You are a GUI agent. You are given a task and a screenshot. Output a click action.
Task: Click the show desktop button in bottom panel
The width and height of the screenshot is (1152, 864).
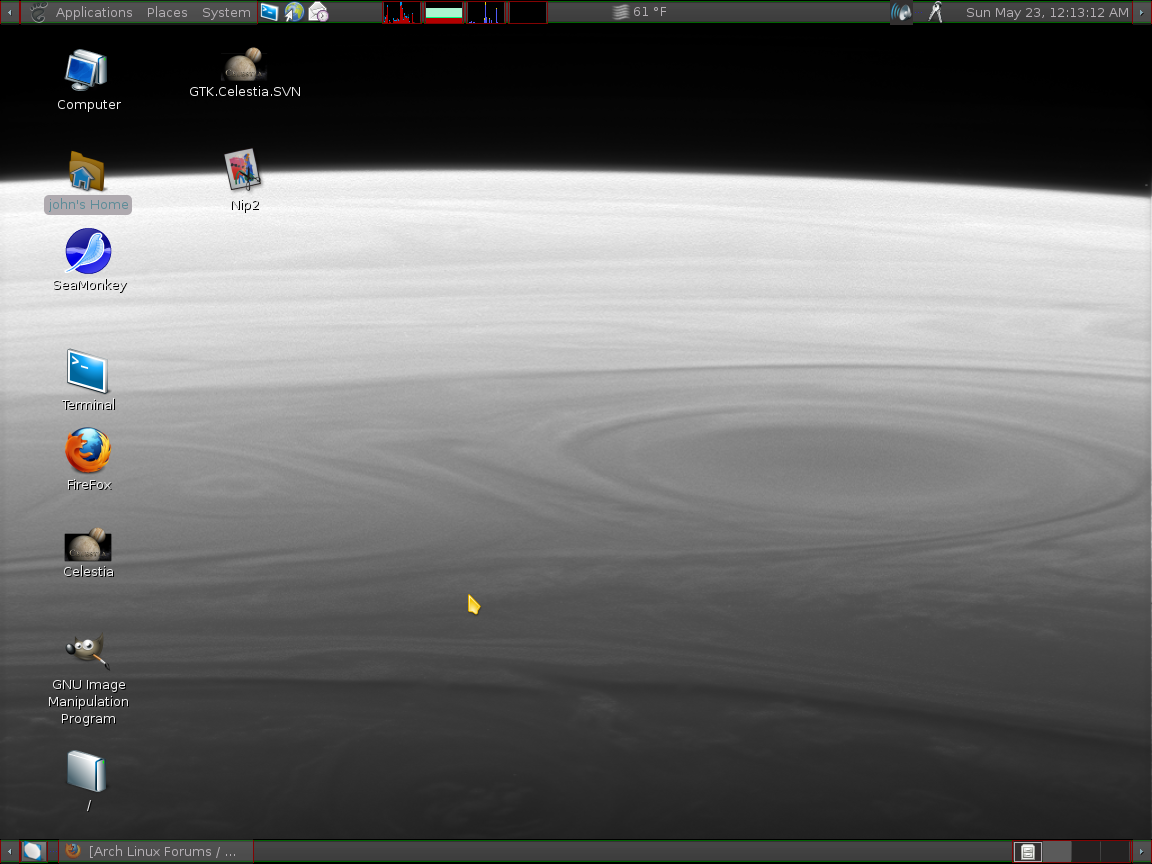pyautogui.click(x=33, y=852)
